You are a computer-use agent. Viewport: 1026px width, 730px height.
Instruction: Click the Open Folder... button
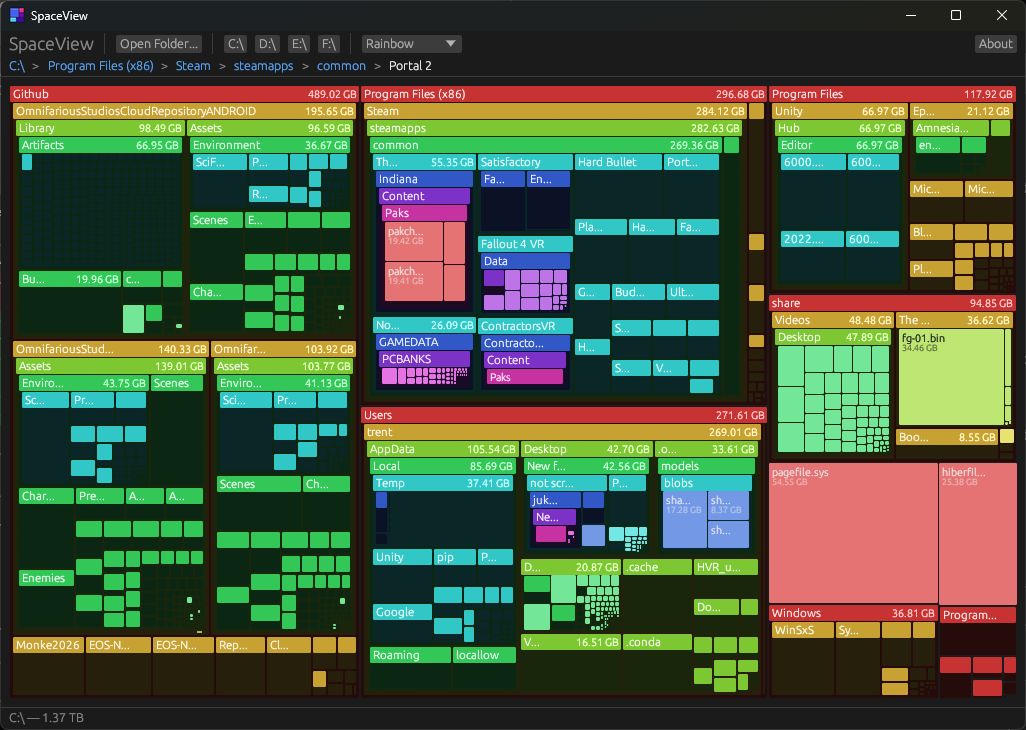158,44
